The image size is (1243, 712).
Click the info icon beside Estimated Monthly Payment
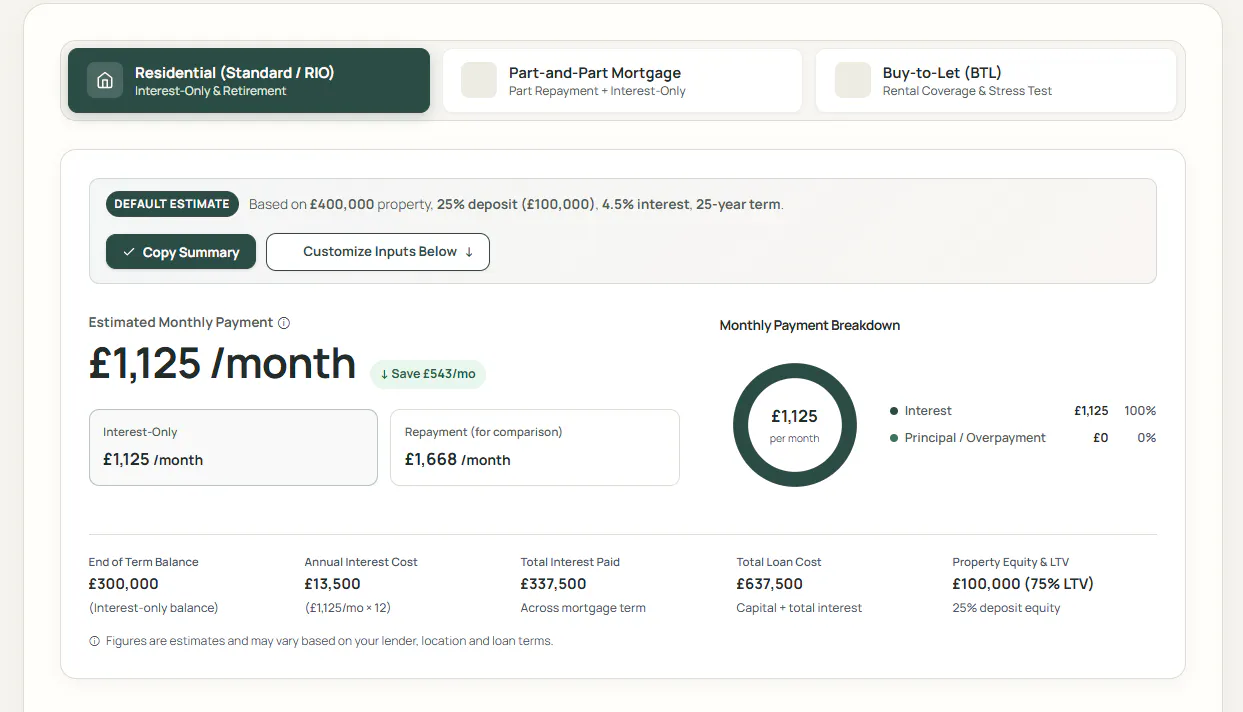coord(284,323)
